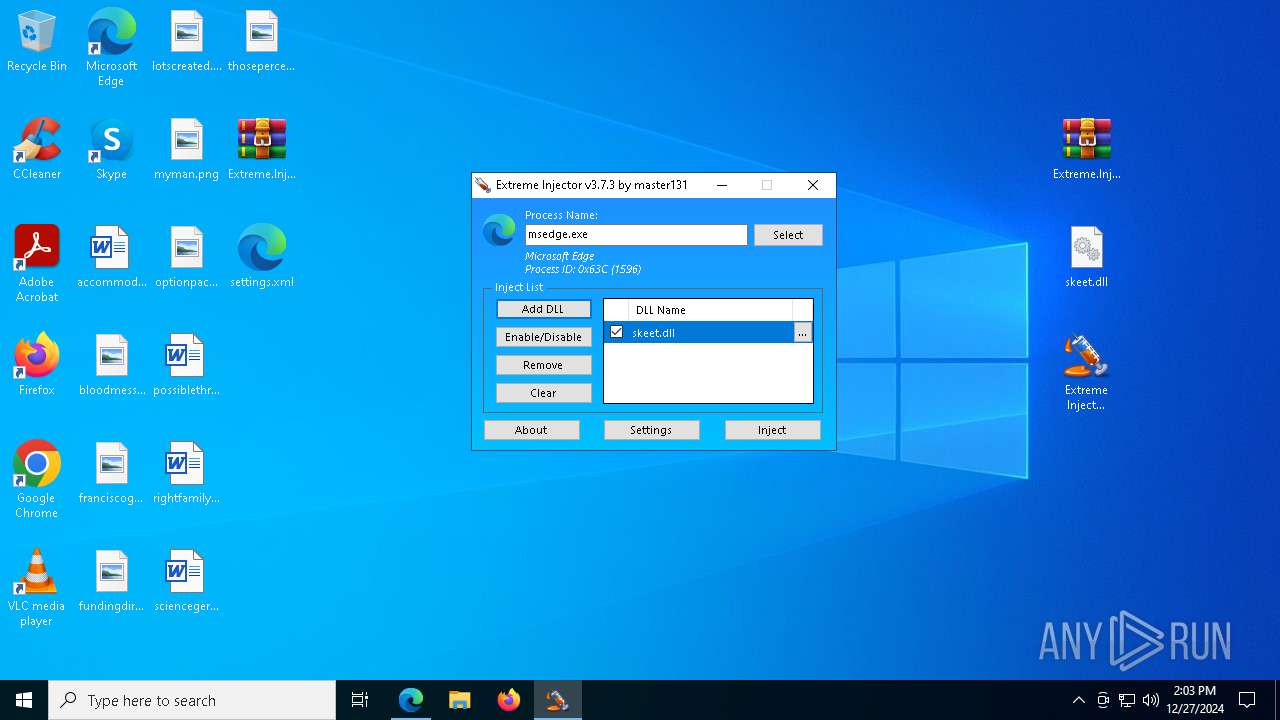Open the Adobe Acrobat desktop shortcut

click(37, 264)
